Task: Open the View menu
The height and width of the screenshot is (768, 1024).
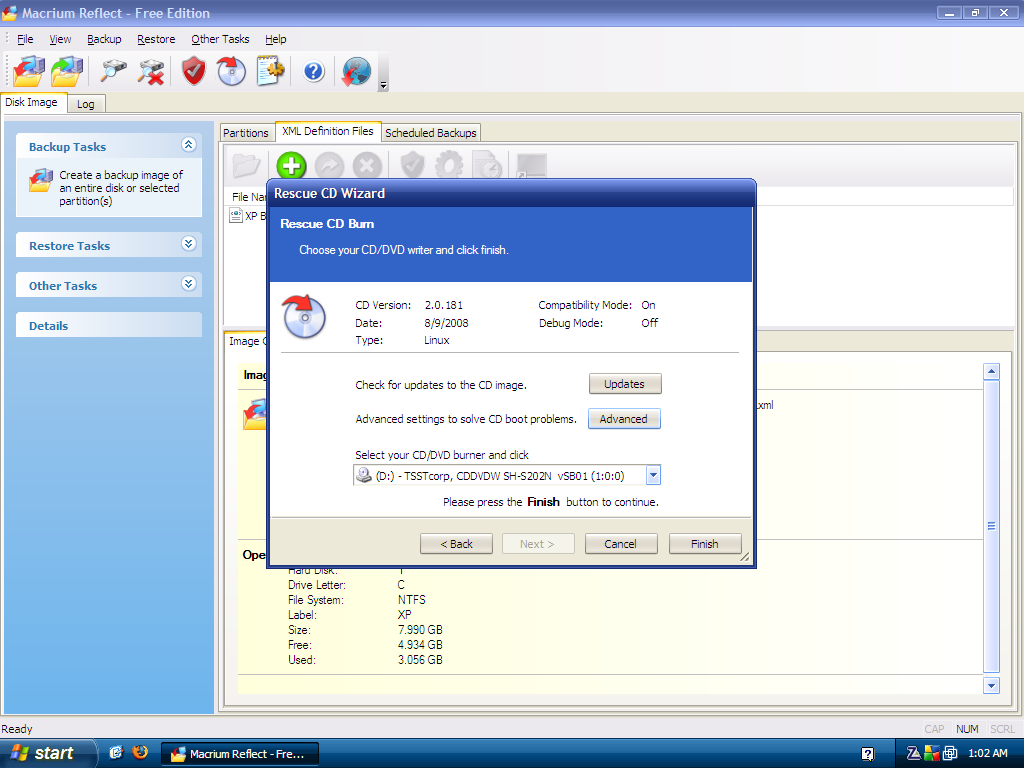Action: point(60,39)
